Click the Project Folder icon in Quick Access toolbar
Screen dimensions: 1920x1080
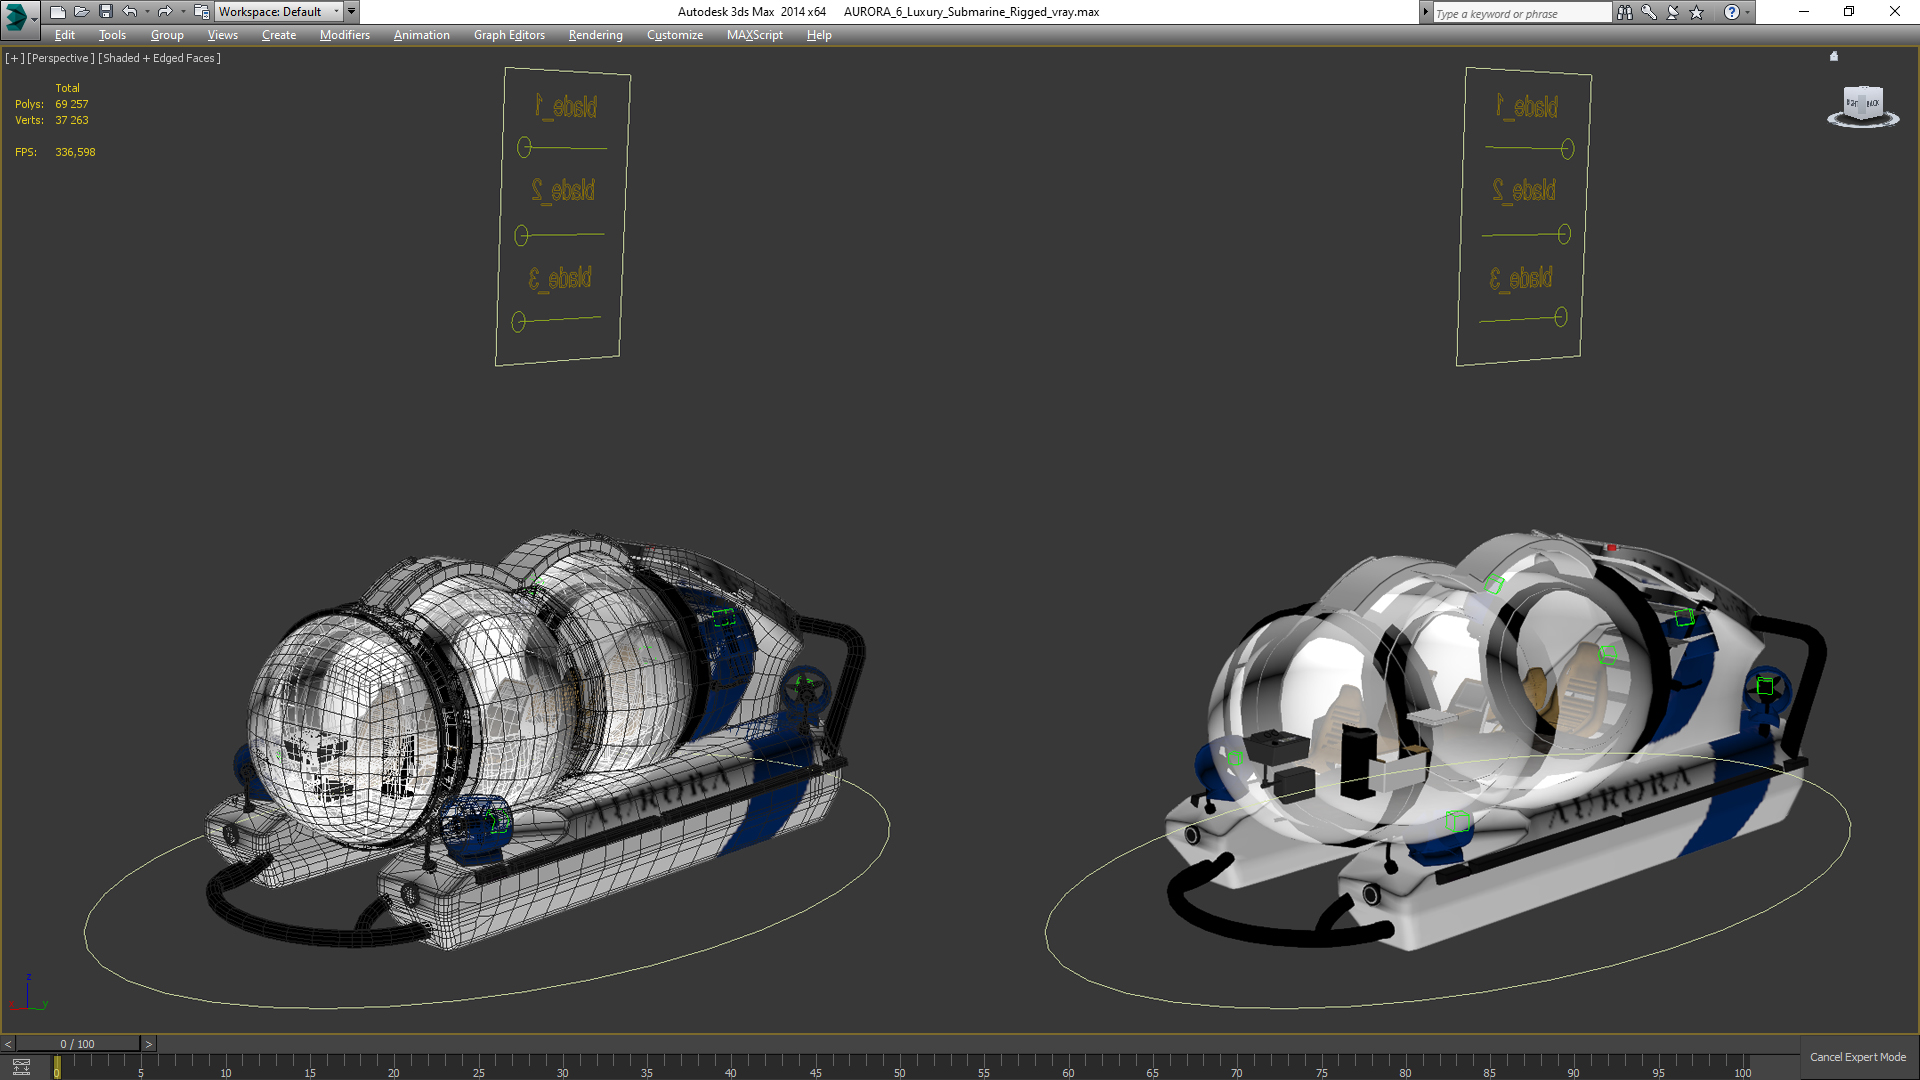[201, 12]
